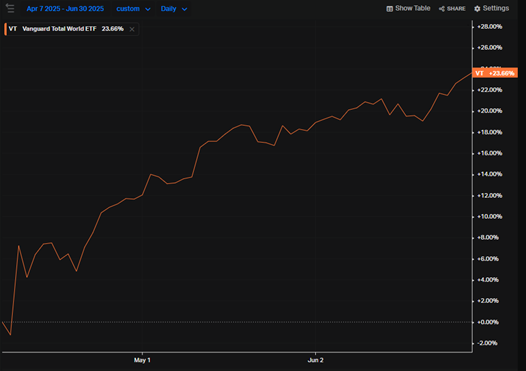Screen dimensions: 526x371
Task: Click the +8.00% axis label
Action: tap(487, 238)
